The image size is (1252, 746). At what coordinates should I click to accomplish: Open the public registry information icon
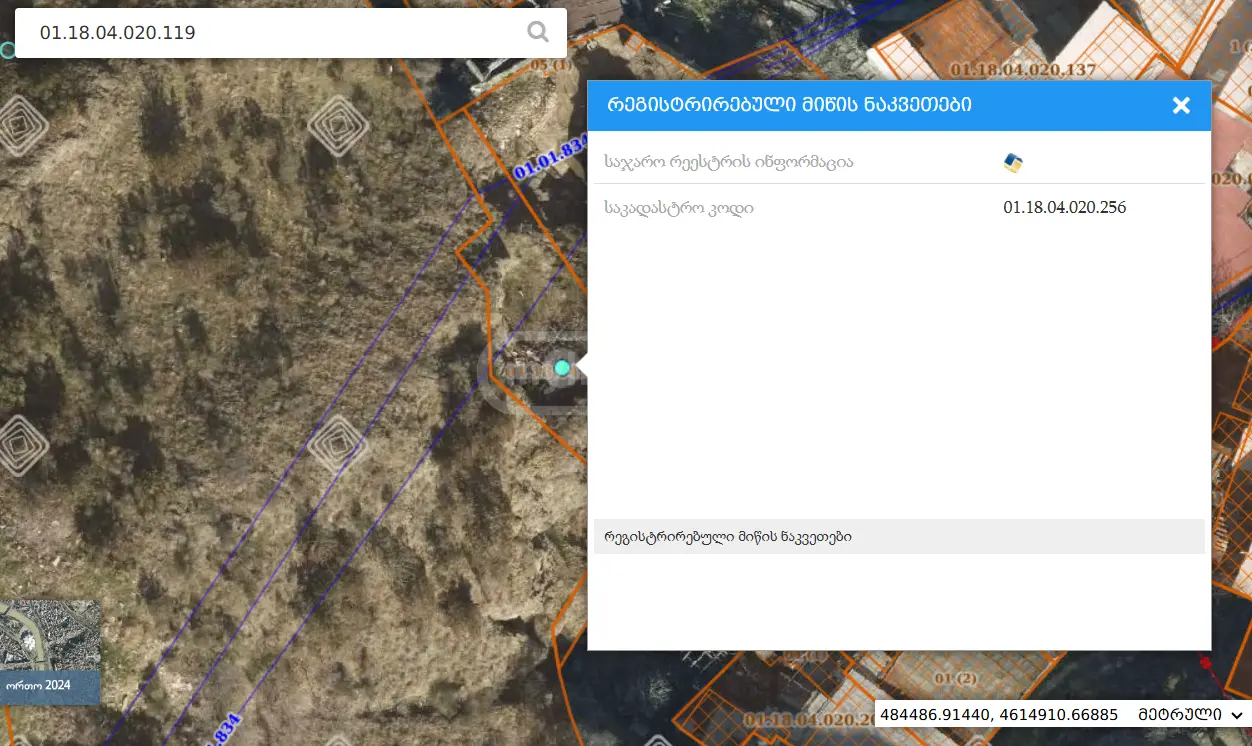point(1013,162)
